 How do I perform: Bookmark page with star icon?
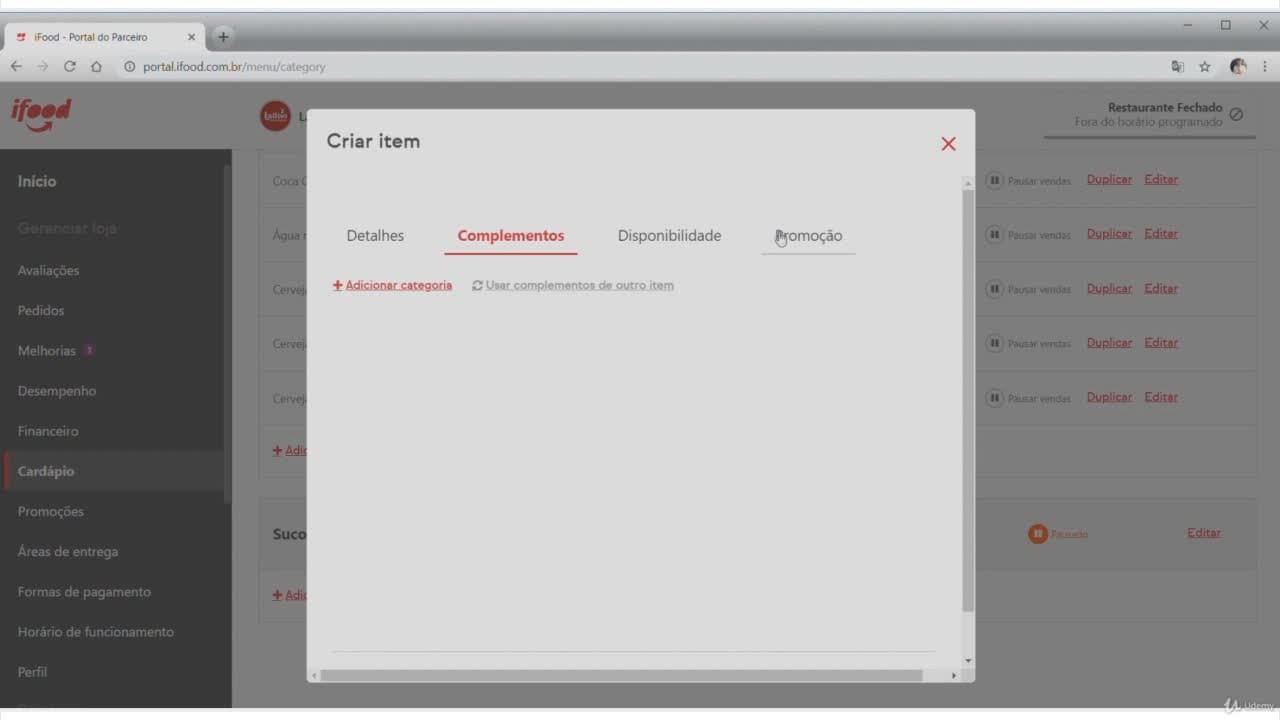click(1205, 67)
